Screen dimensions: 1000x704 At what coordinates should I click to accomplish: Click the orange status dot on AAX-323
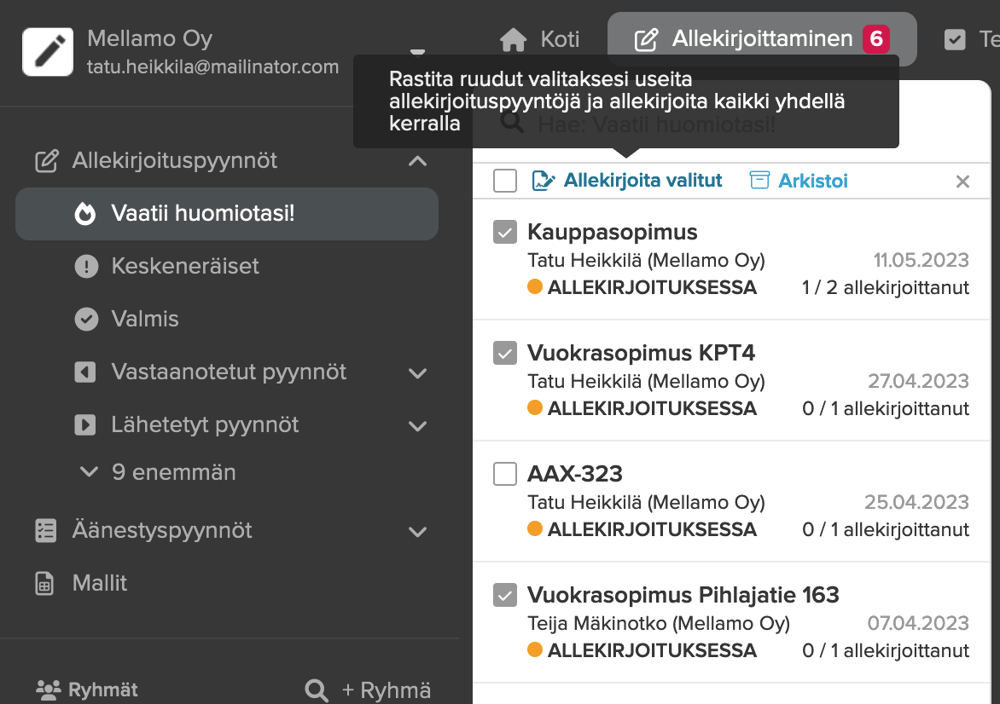coord(534,529)
